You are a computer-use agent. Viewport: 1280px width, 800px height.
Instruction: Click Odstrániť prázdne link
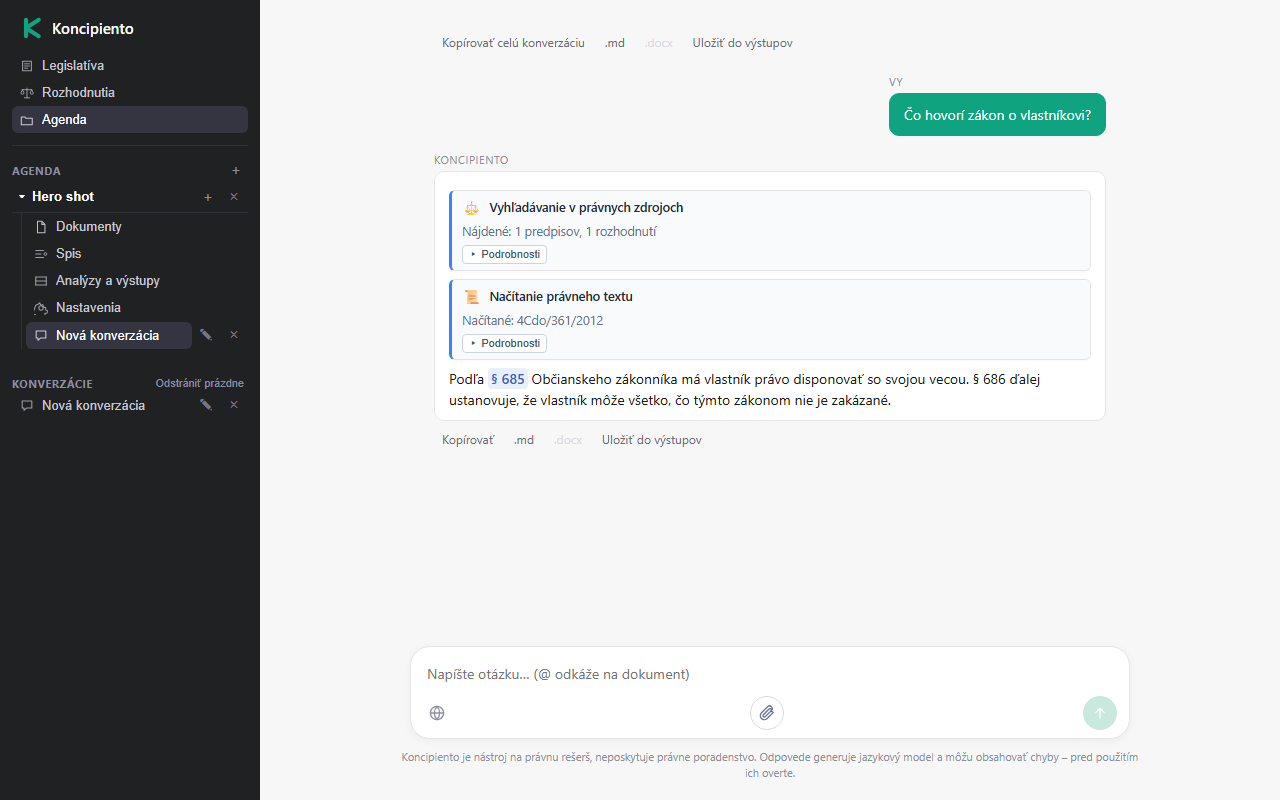pos(200,384)
